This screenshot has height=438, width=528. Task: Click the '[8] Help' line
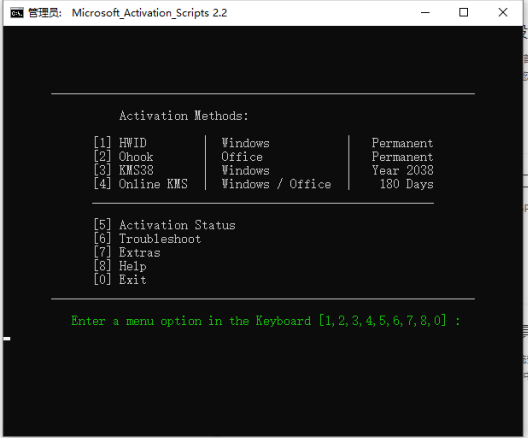coord(120,266)
